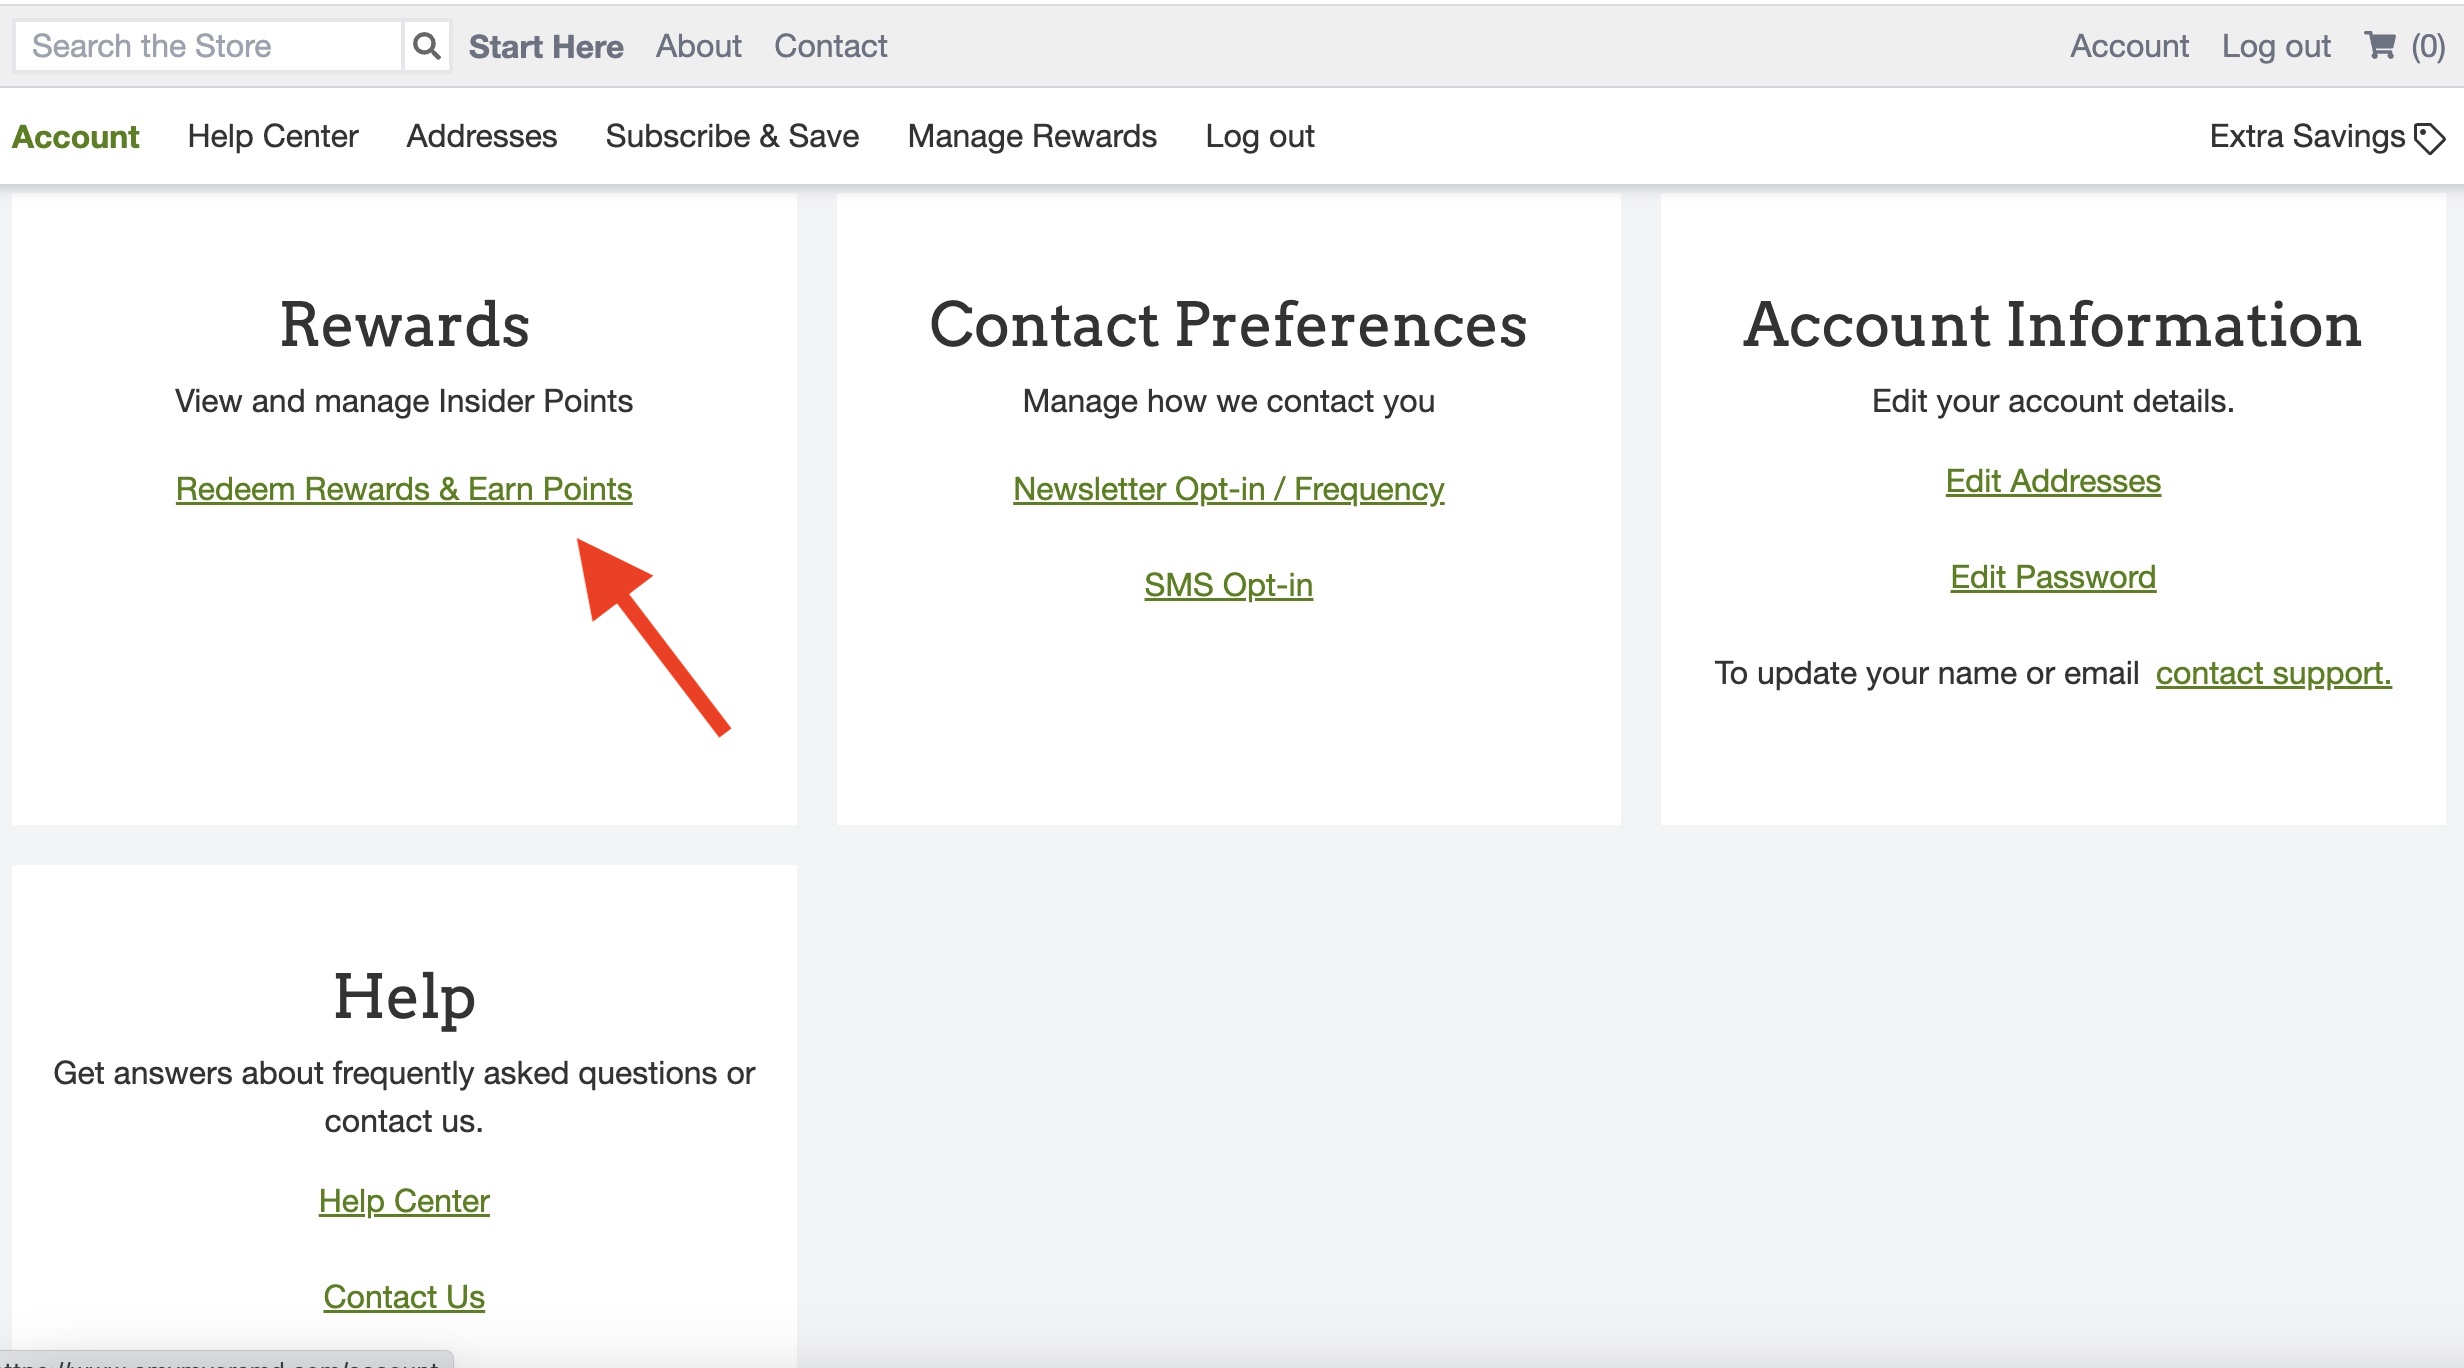This screenshot has width=2464, height=1368.
Task: Click the SMS Opt-in link
Action: (x=1228, y=585)
